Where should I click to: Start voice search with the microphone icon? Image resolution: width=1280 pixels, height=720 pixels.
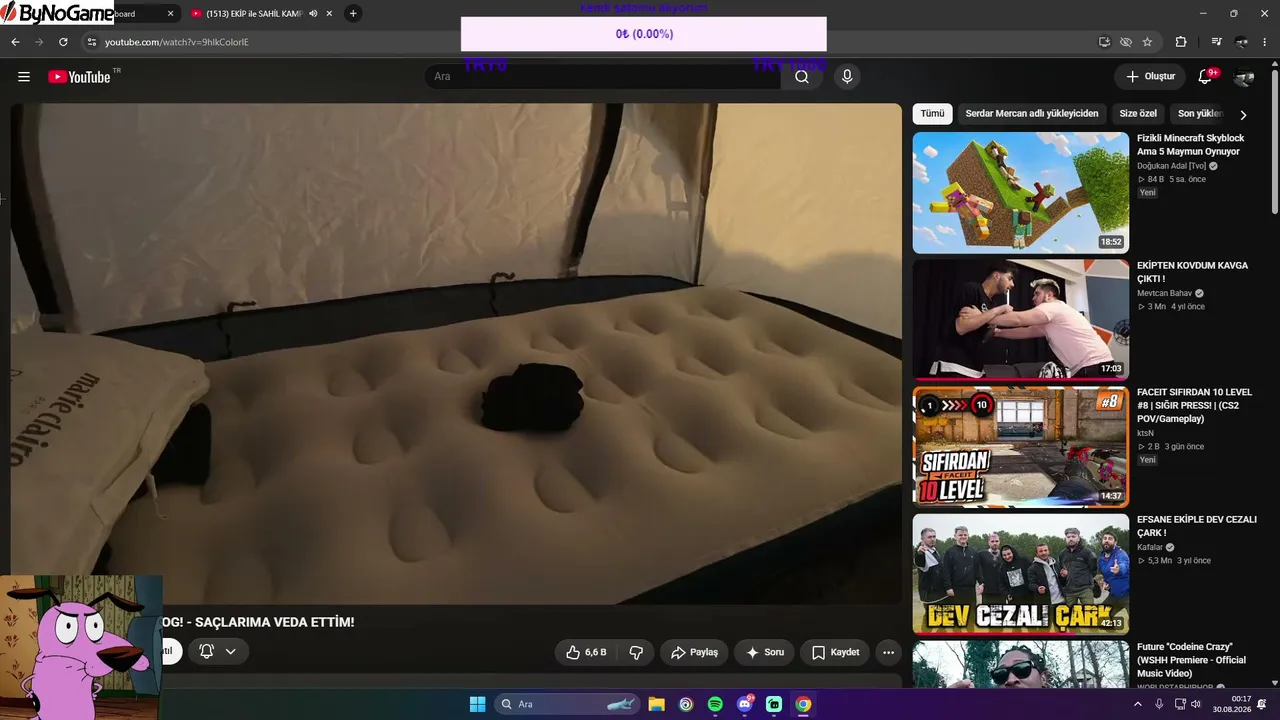coord(847,77)
